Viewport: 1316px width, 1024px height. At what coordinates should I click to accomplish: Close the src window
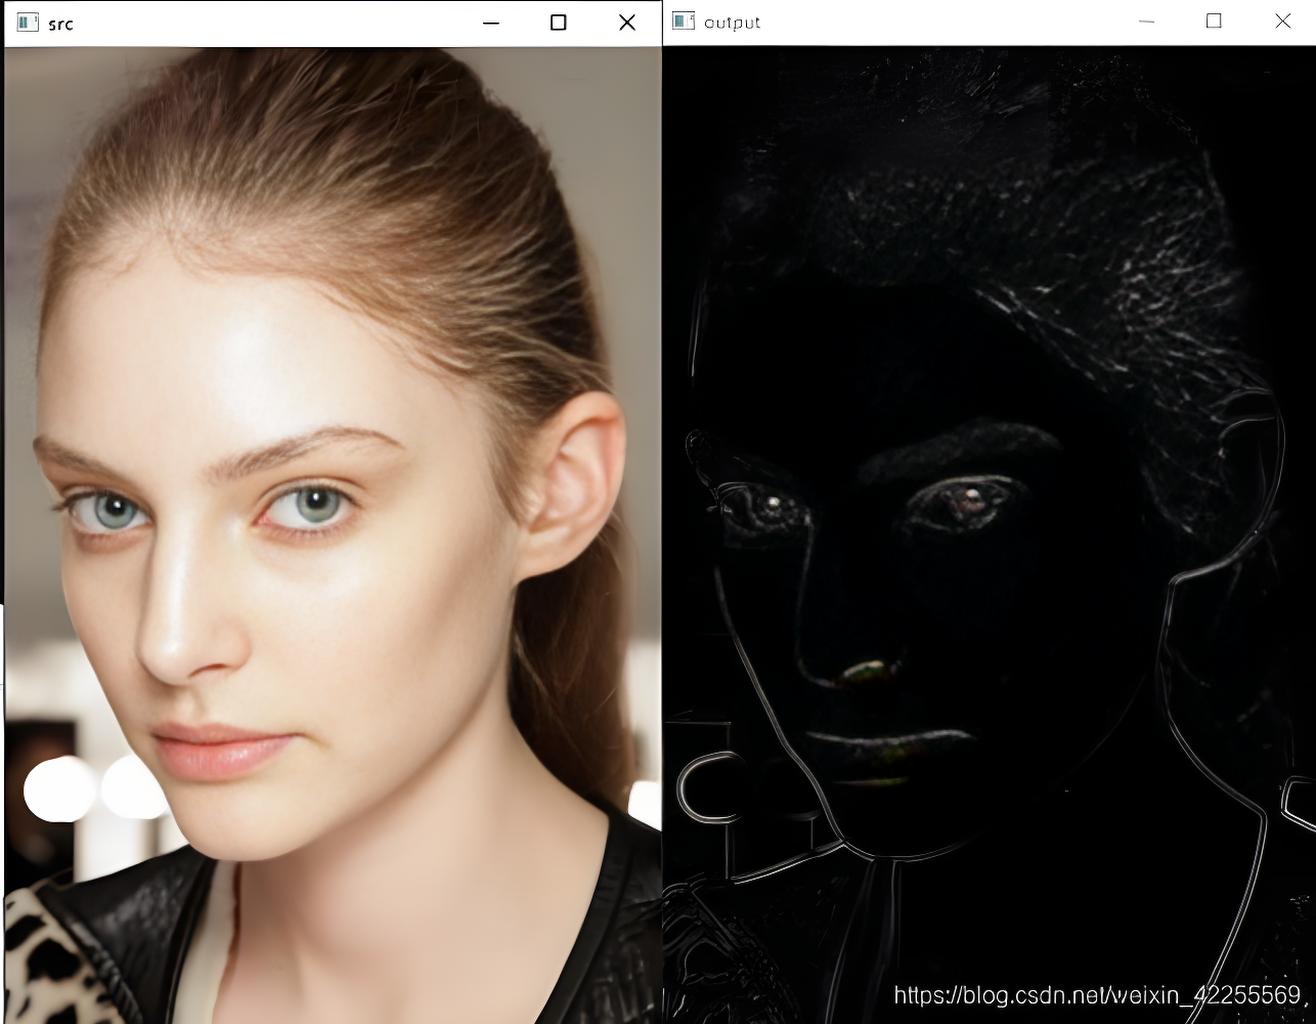tap(627, 23)
